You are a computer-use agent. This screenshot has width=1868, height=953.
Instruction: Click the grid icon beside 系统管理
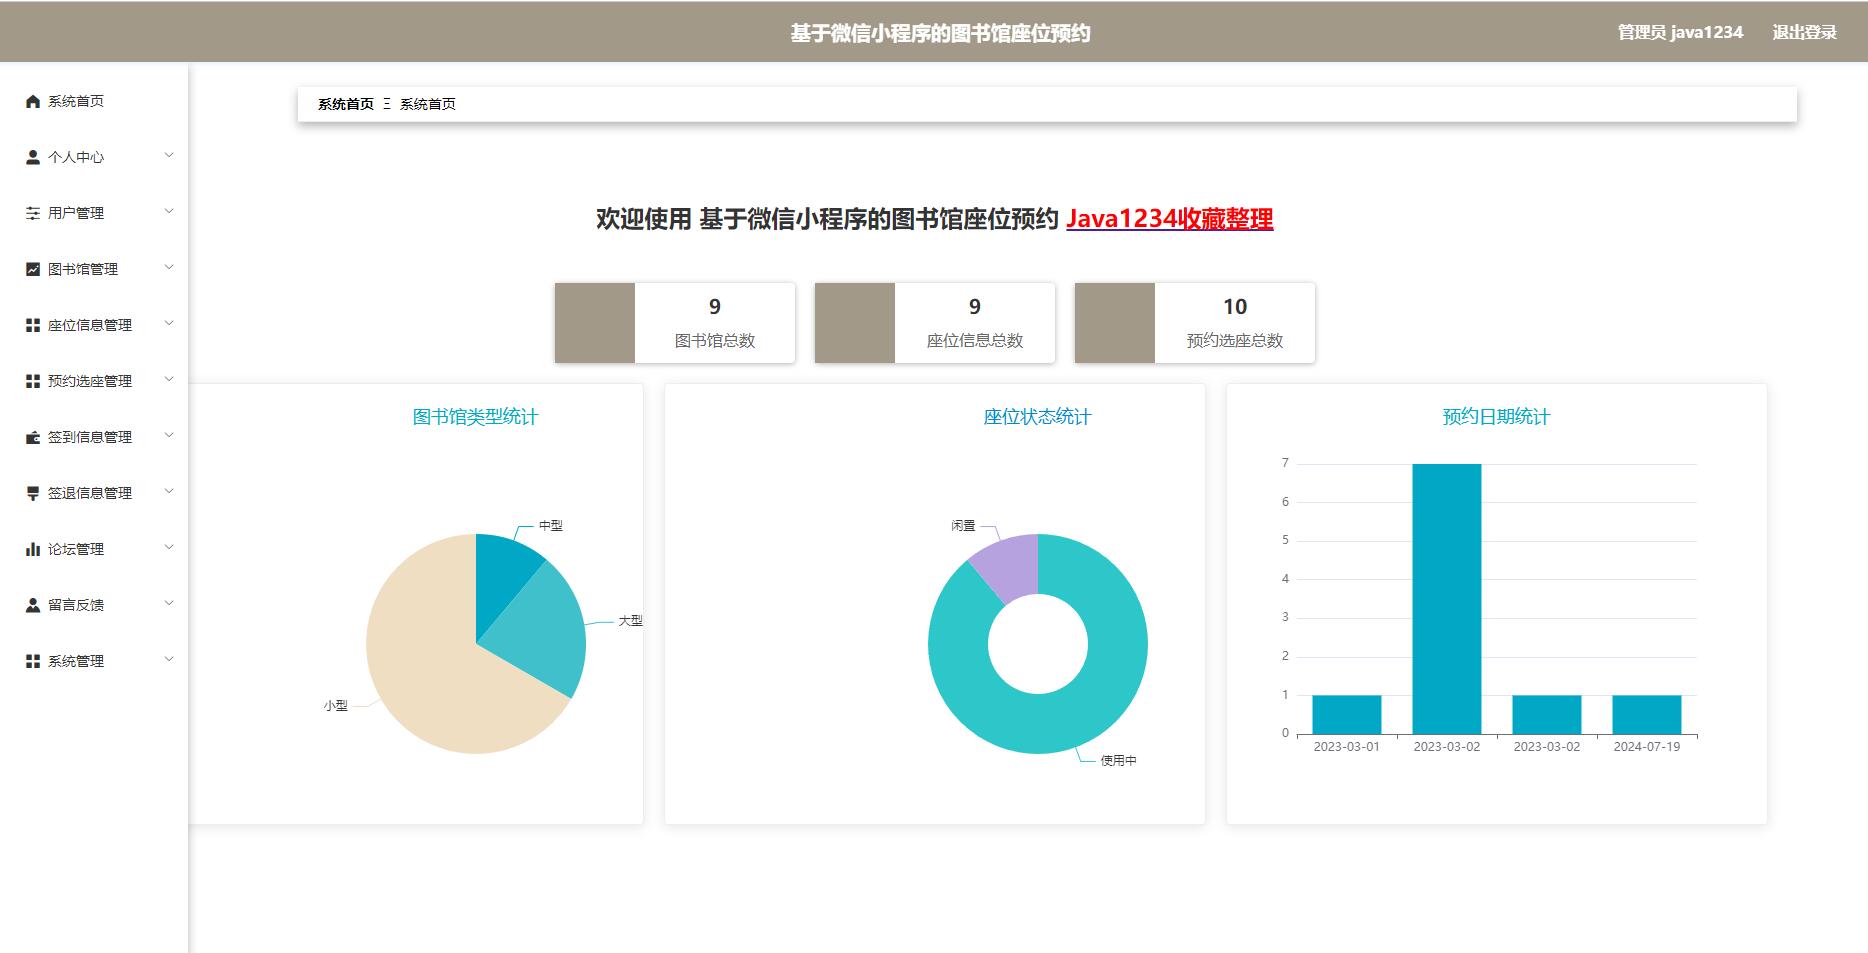(x=33, y=661)
